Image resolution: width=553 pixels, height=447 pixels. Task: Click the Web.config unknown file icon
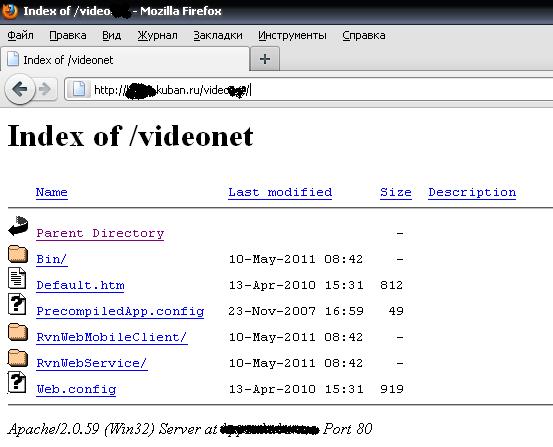point(17,382)
